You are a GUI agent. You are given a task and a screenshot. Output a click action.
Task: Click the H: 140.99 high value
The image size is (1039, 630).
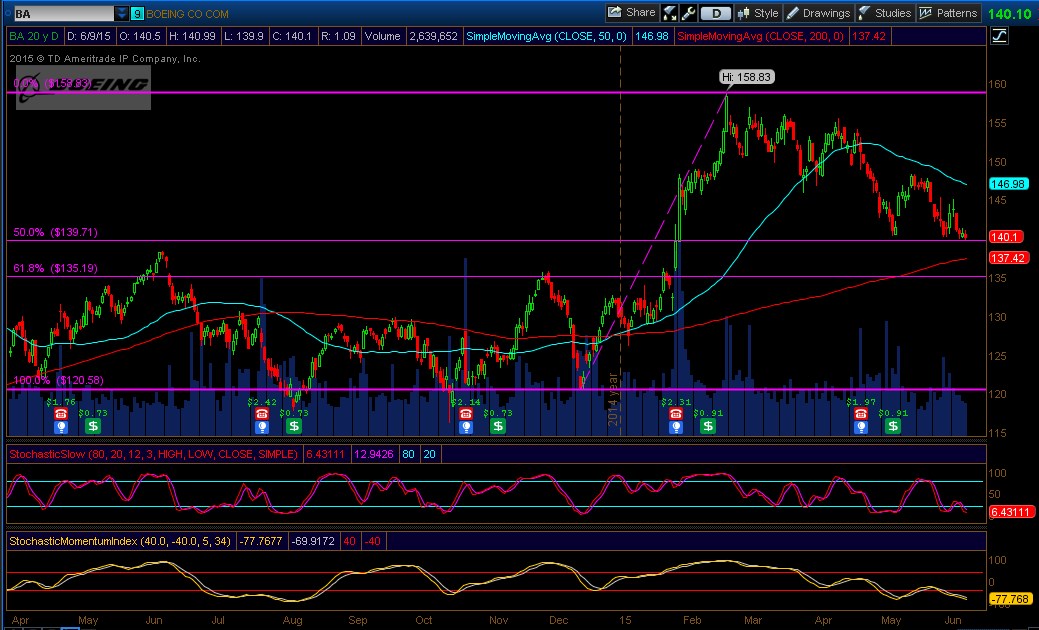[x=192, y=36]
